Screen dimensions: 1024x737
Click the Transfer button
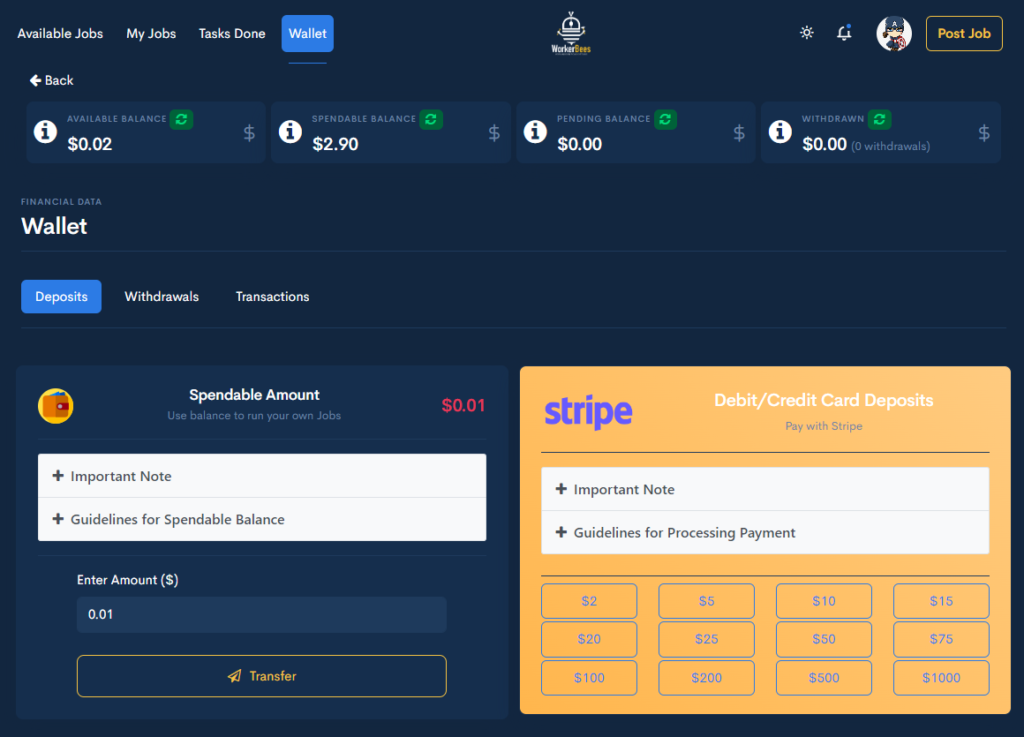261,676
